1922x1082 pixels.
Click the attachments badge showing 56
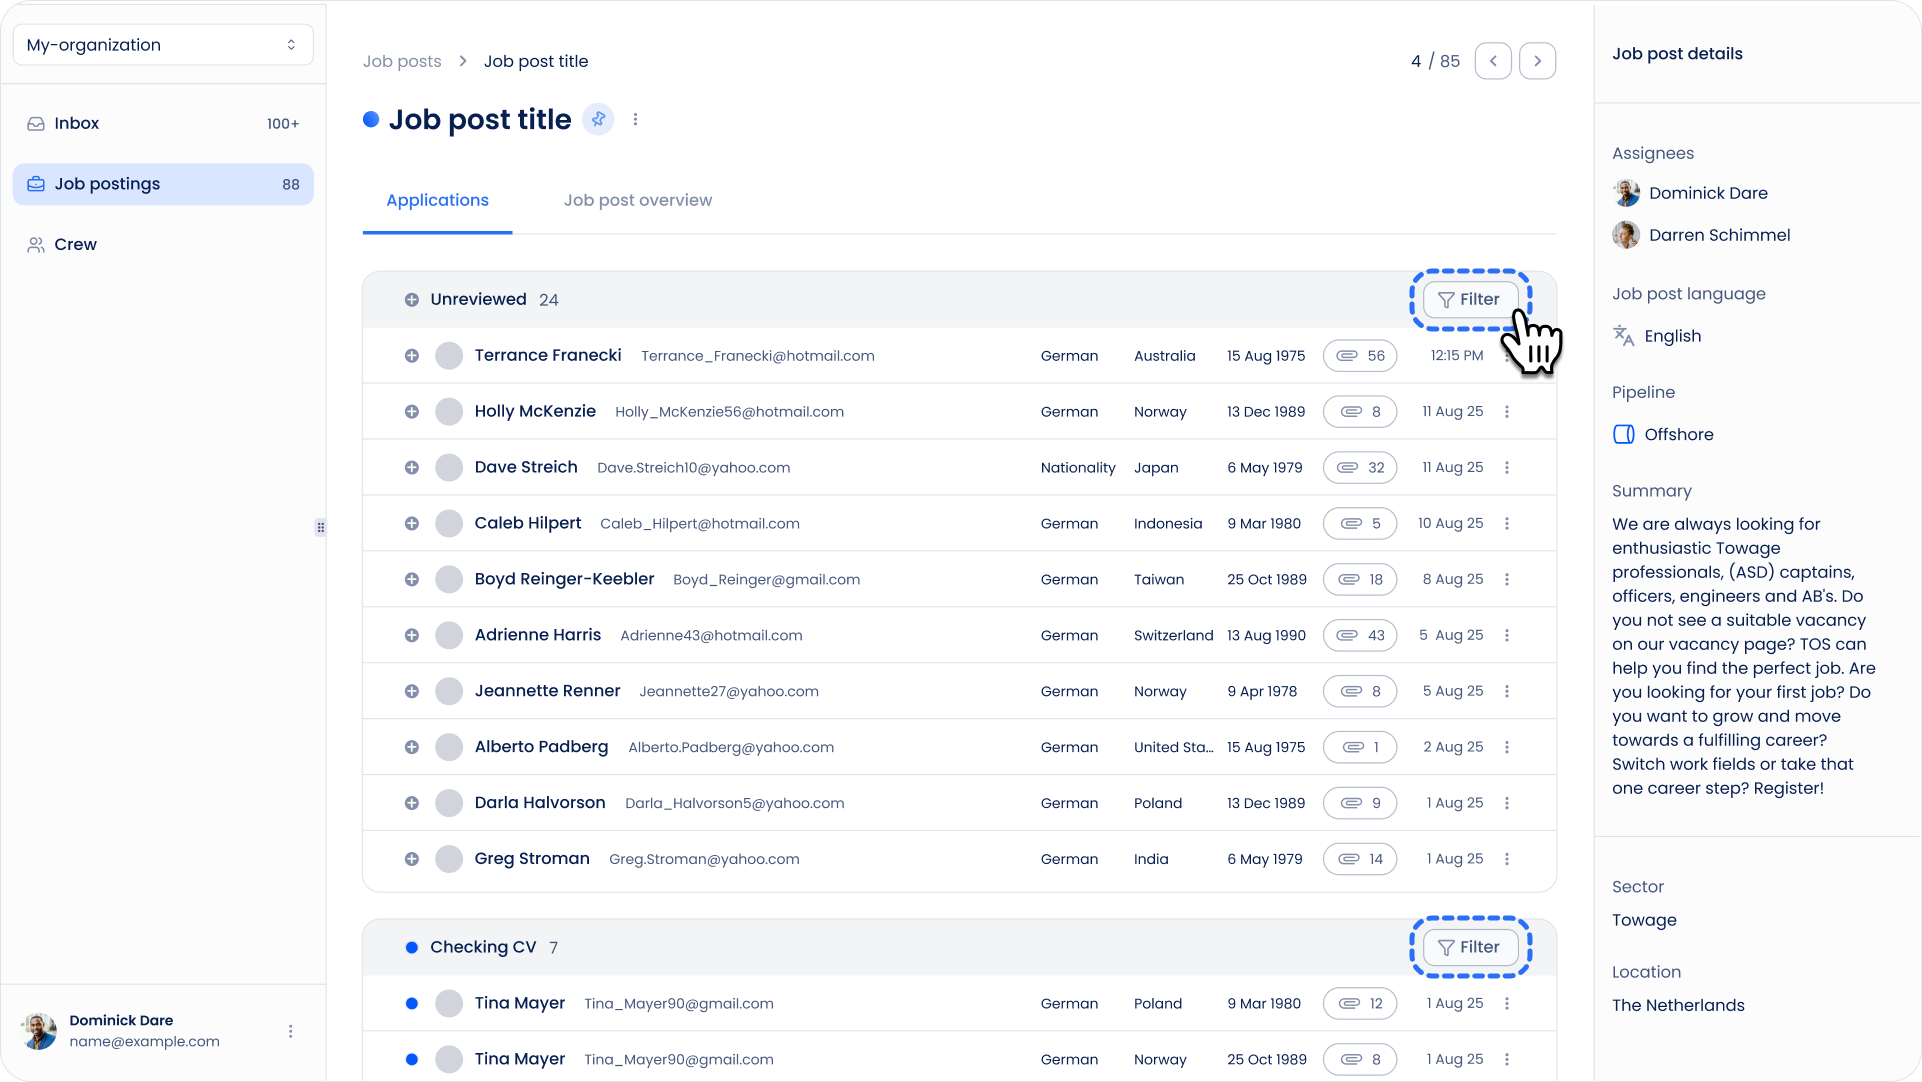(x=1360, y=355)
